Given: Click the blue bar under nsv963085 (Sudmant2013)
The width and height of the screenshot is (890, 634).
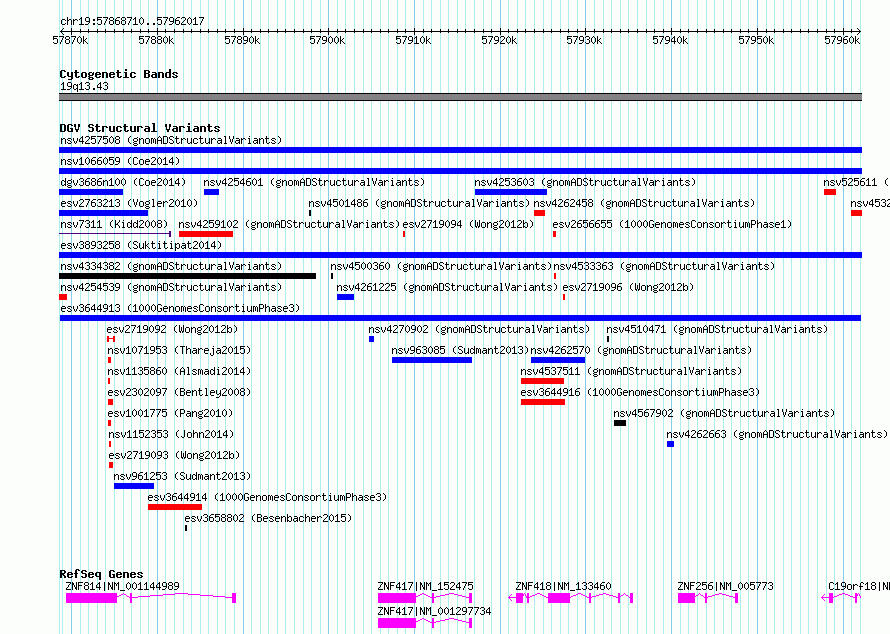Looking at the screenshot, I should point(431,360).
